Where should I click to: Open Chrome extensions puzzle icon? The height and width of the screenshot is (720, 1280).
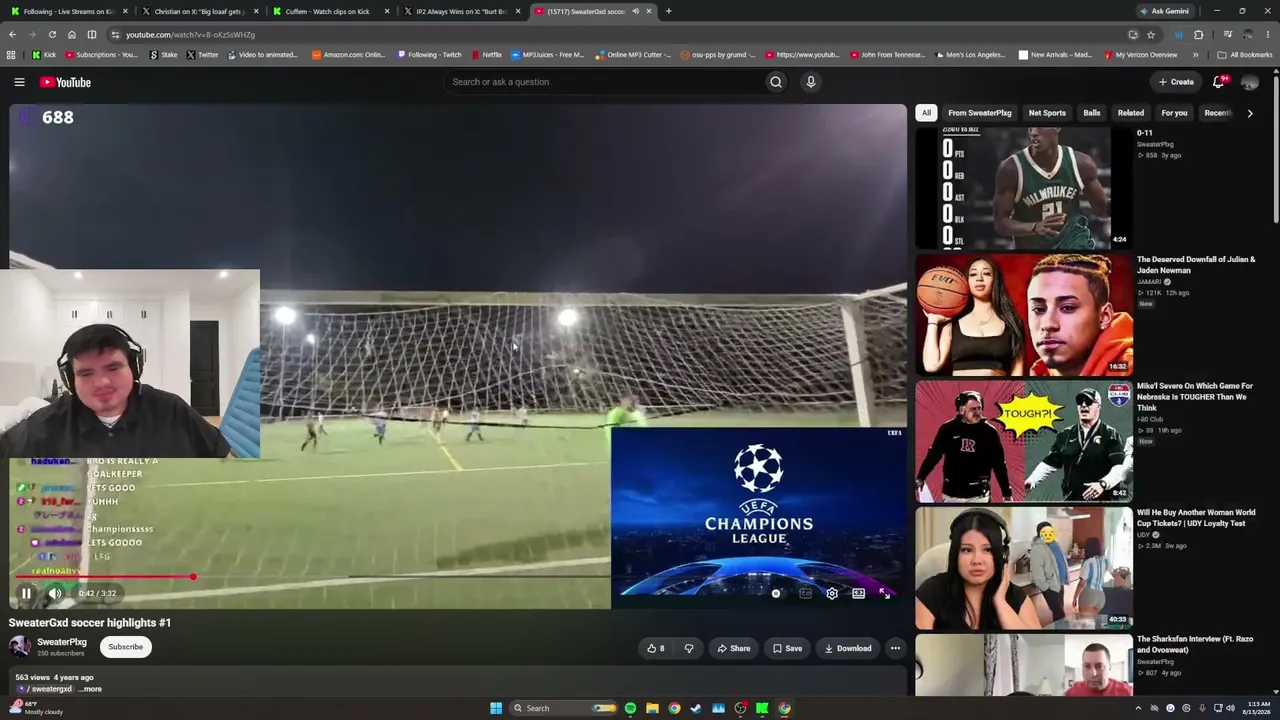[x=1199, y=34]
